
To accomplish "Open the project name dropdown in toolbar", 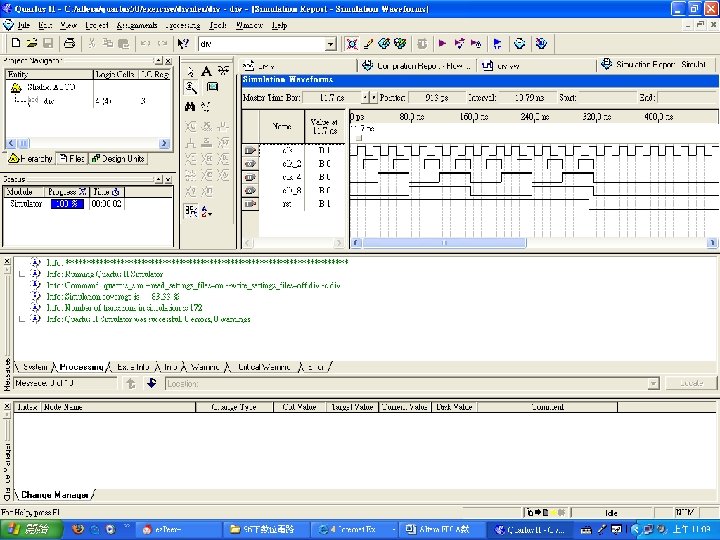I will click(331, 45).
